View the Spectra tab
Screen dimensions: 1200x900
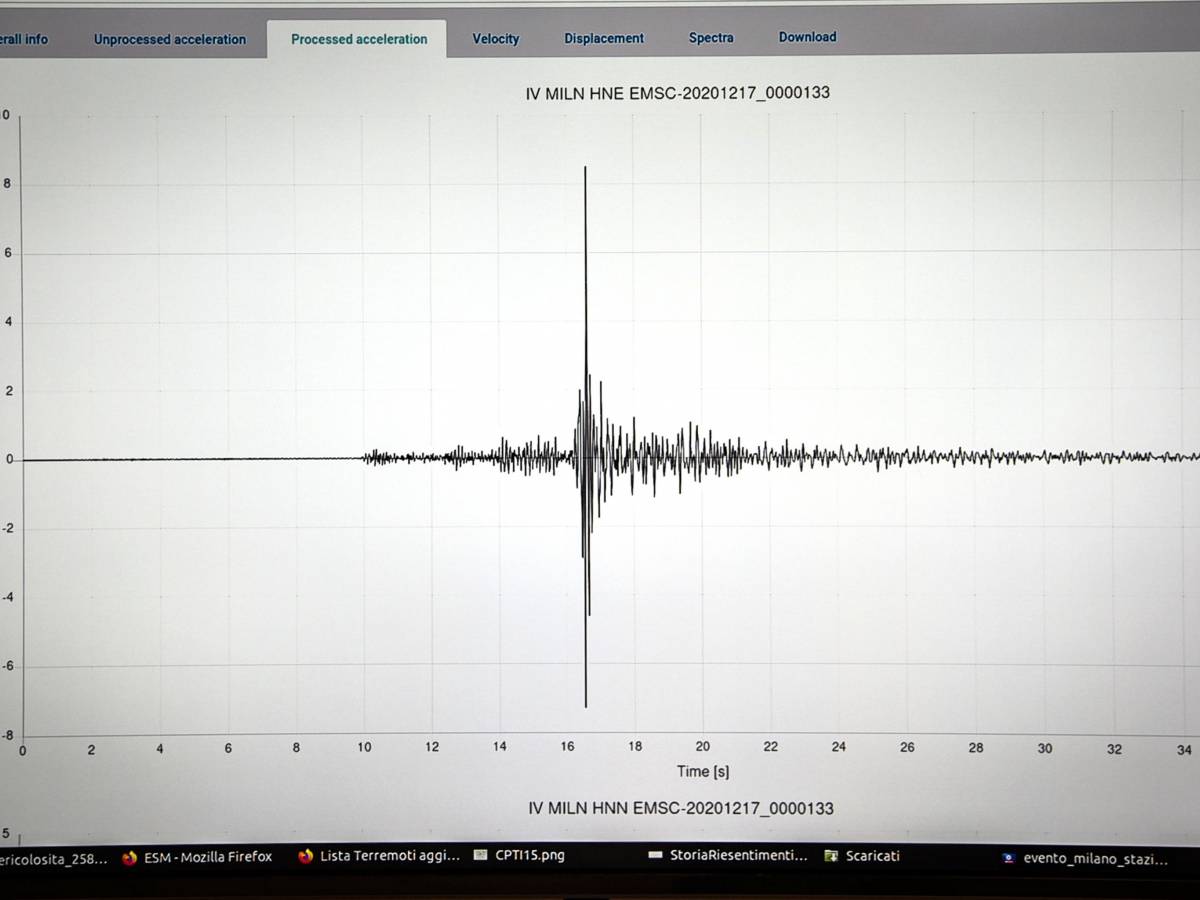pyautogui.click(x=711, y=37)
